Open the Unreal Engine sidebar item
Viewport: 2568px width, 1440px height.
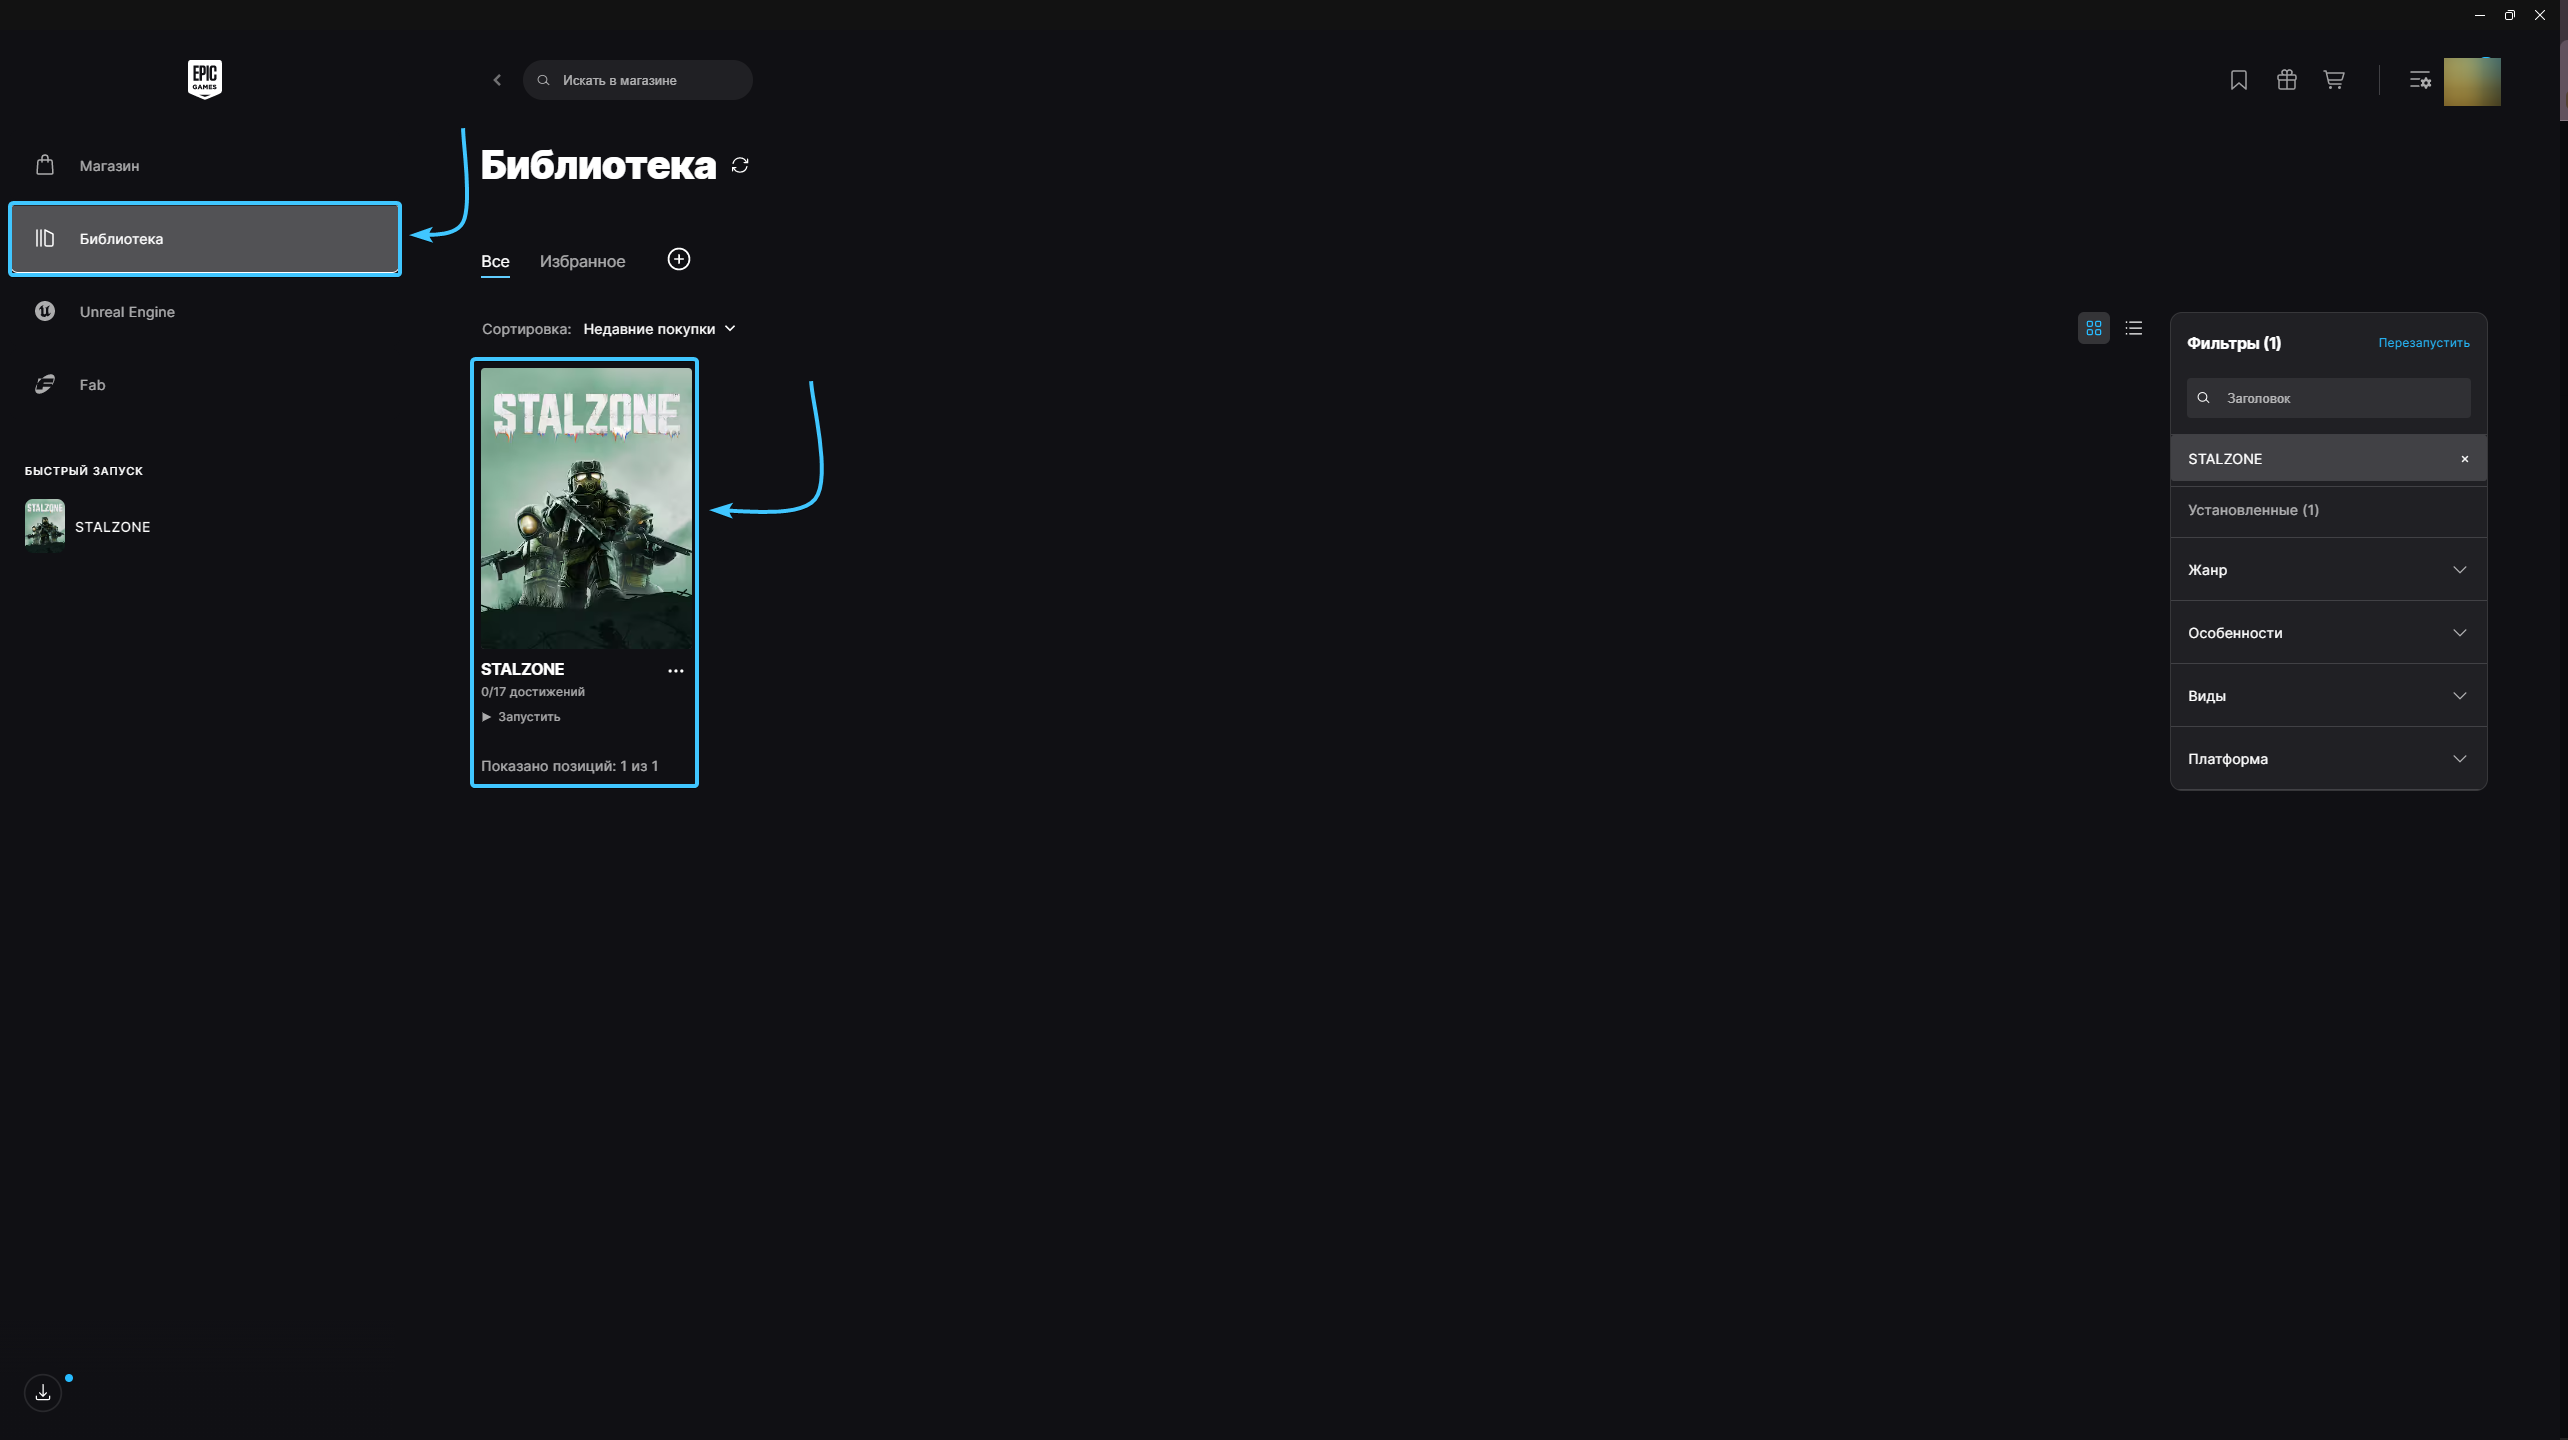click(x=205, y=312)
